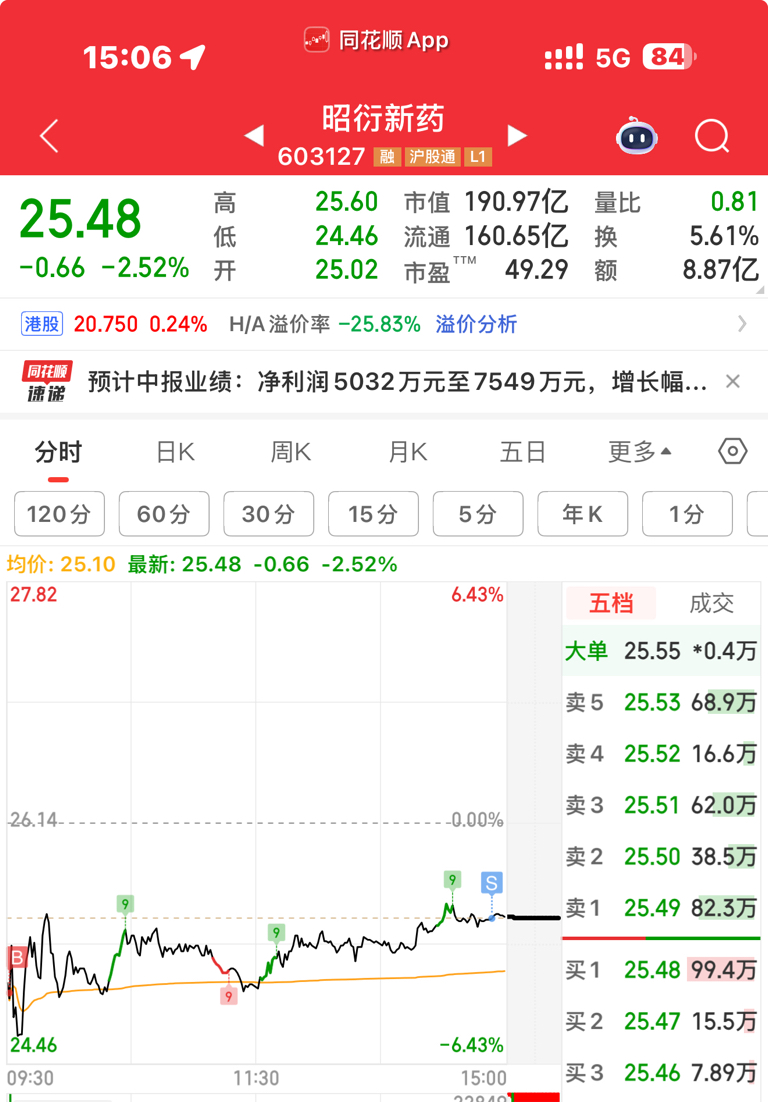Tap the 融 margin badge

pos(387,156)
